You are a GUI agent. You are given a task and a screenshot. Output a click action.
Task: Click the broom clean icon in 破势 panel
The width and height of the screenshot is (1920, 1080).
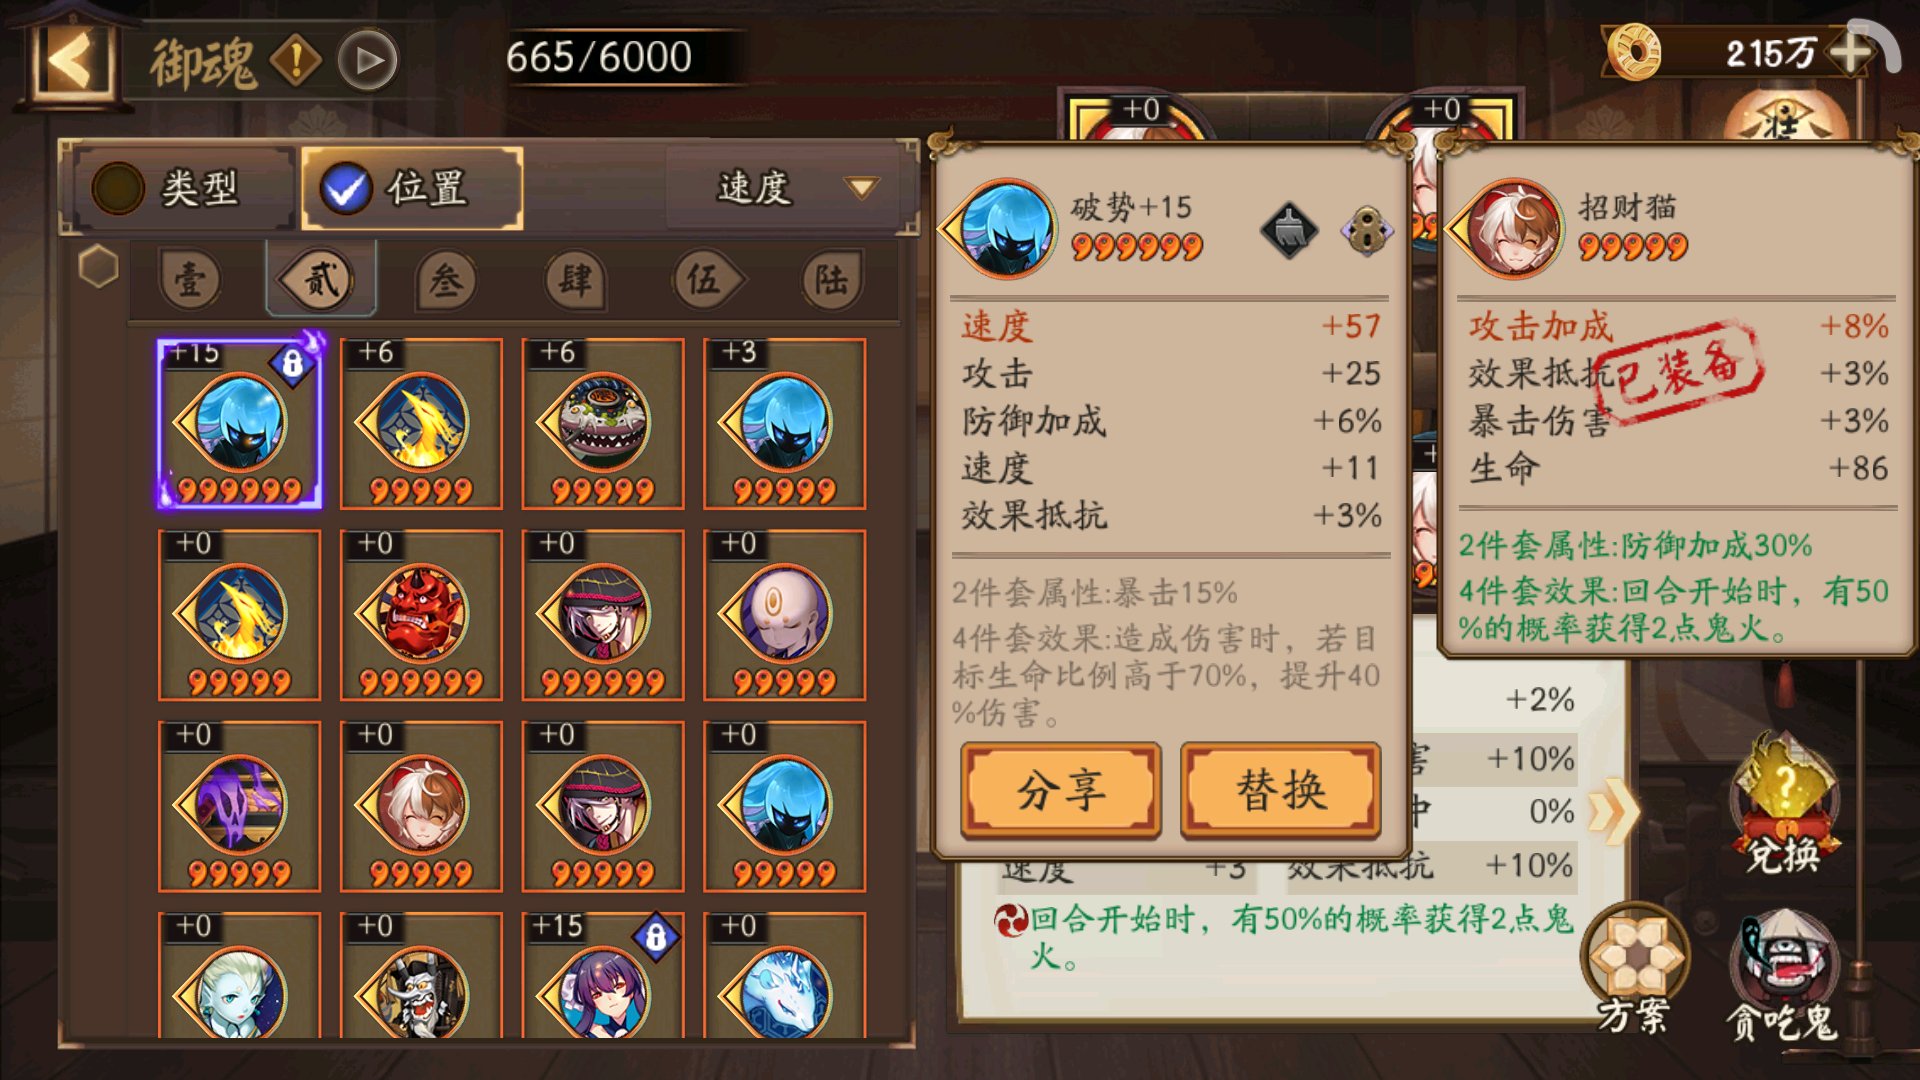pos(1289,230)
